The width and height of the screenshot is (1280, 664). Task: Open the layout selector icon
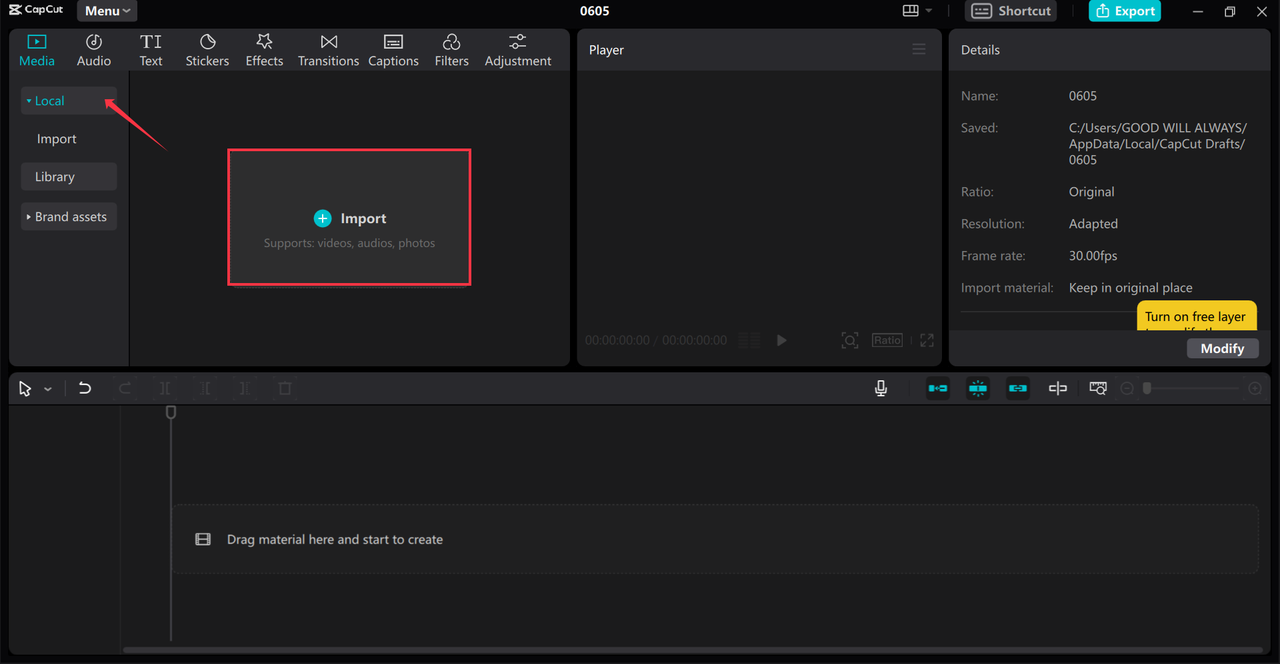click(910, 11)
